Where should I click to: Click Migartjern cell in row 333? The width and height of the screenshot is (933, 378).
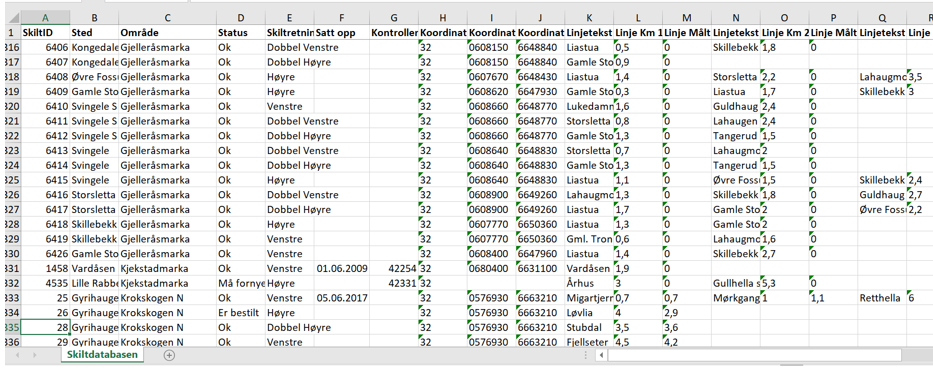click(x=589, y=298)
